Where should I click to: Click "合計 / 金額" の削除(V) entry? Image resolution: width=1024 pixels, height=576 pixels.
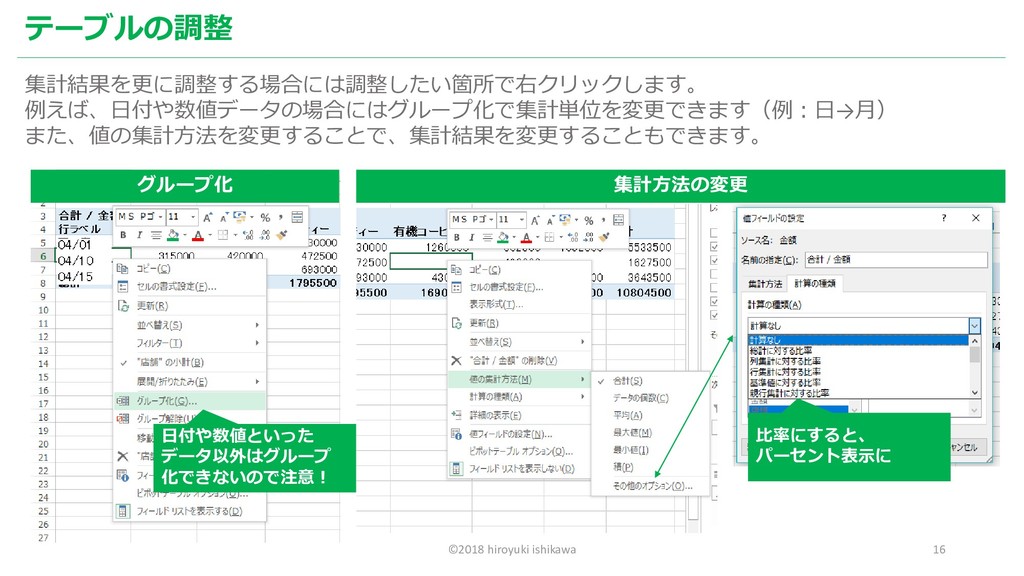[520, 360]
